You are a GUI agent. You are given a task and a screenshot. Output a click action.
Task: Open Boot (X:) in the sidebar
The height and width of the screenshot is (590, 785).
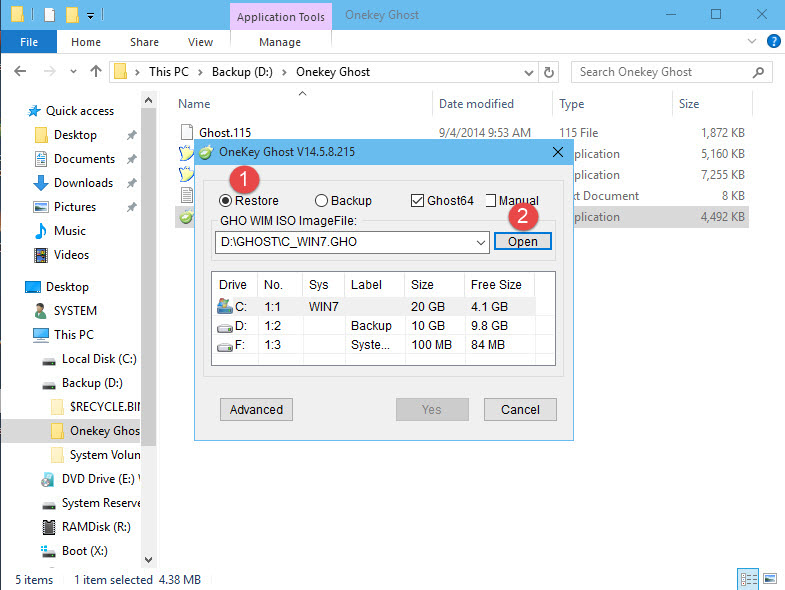click(x=84, y=551)
